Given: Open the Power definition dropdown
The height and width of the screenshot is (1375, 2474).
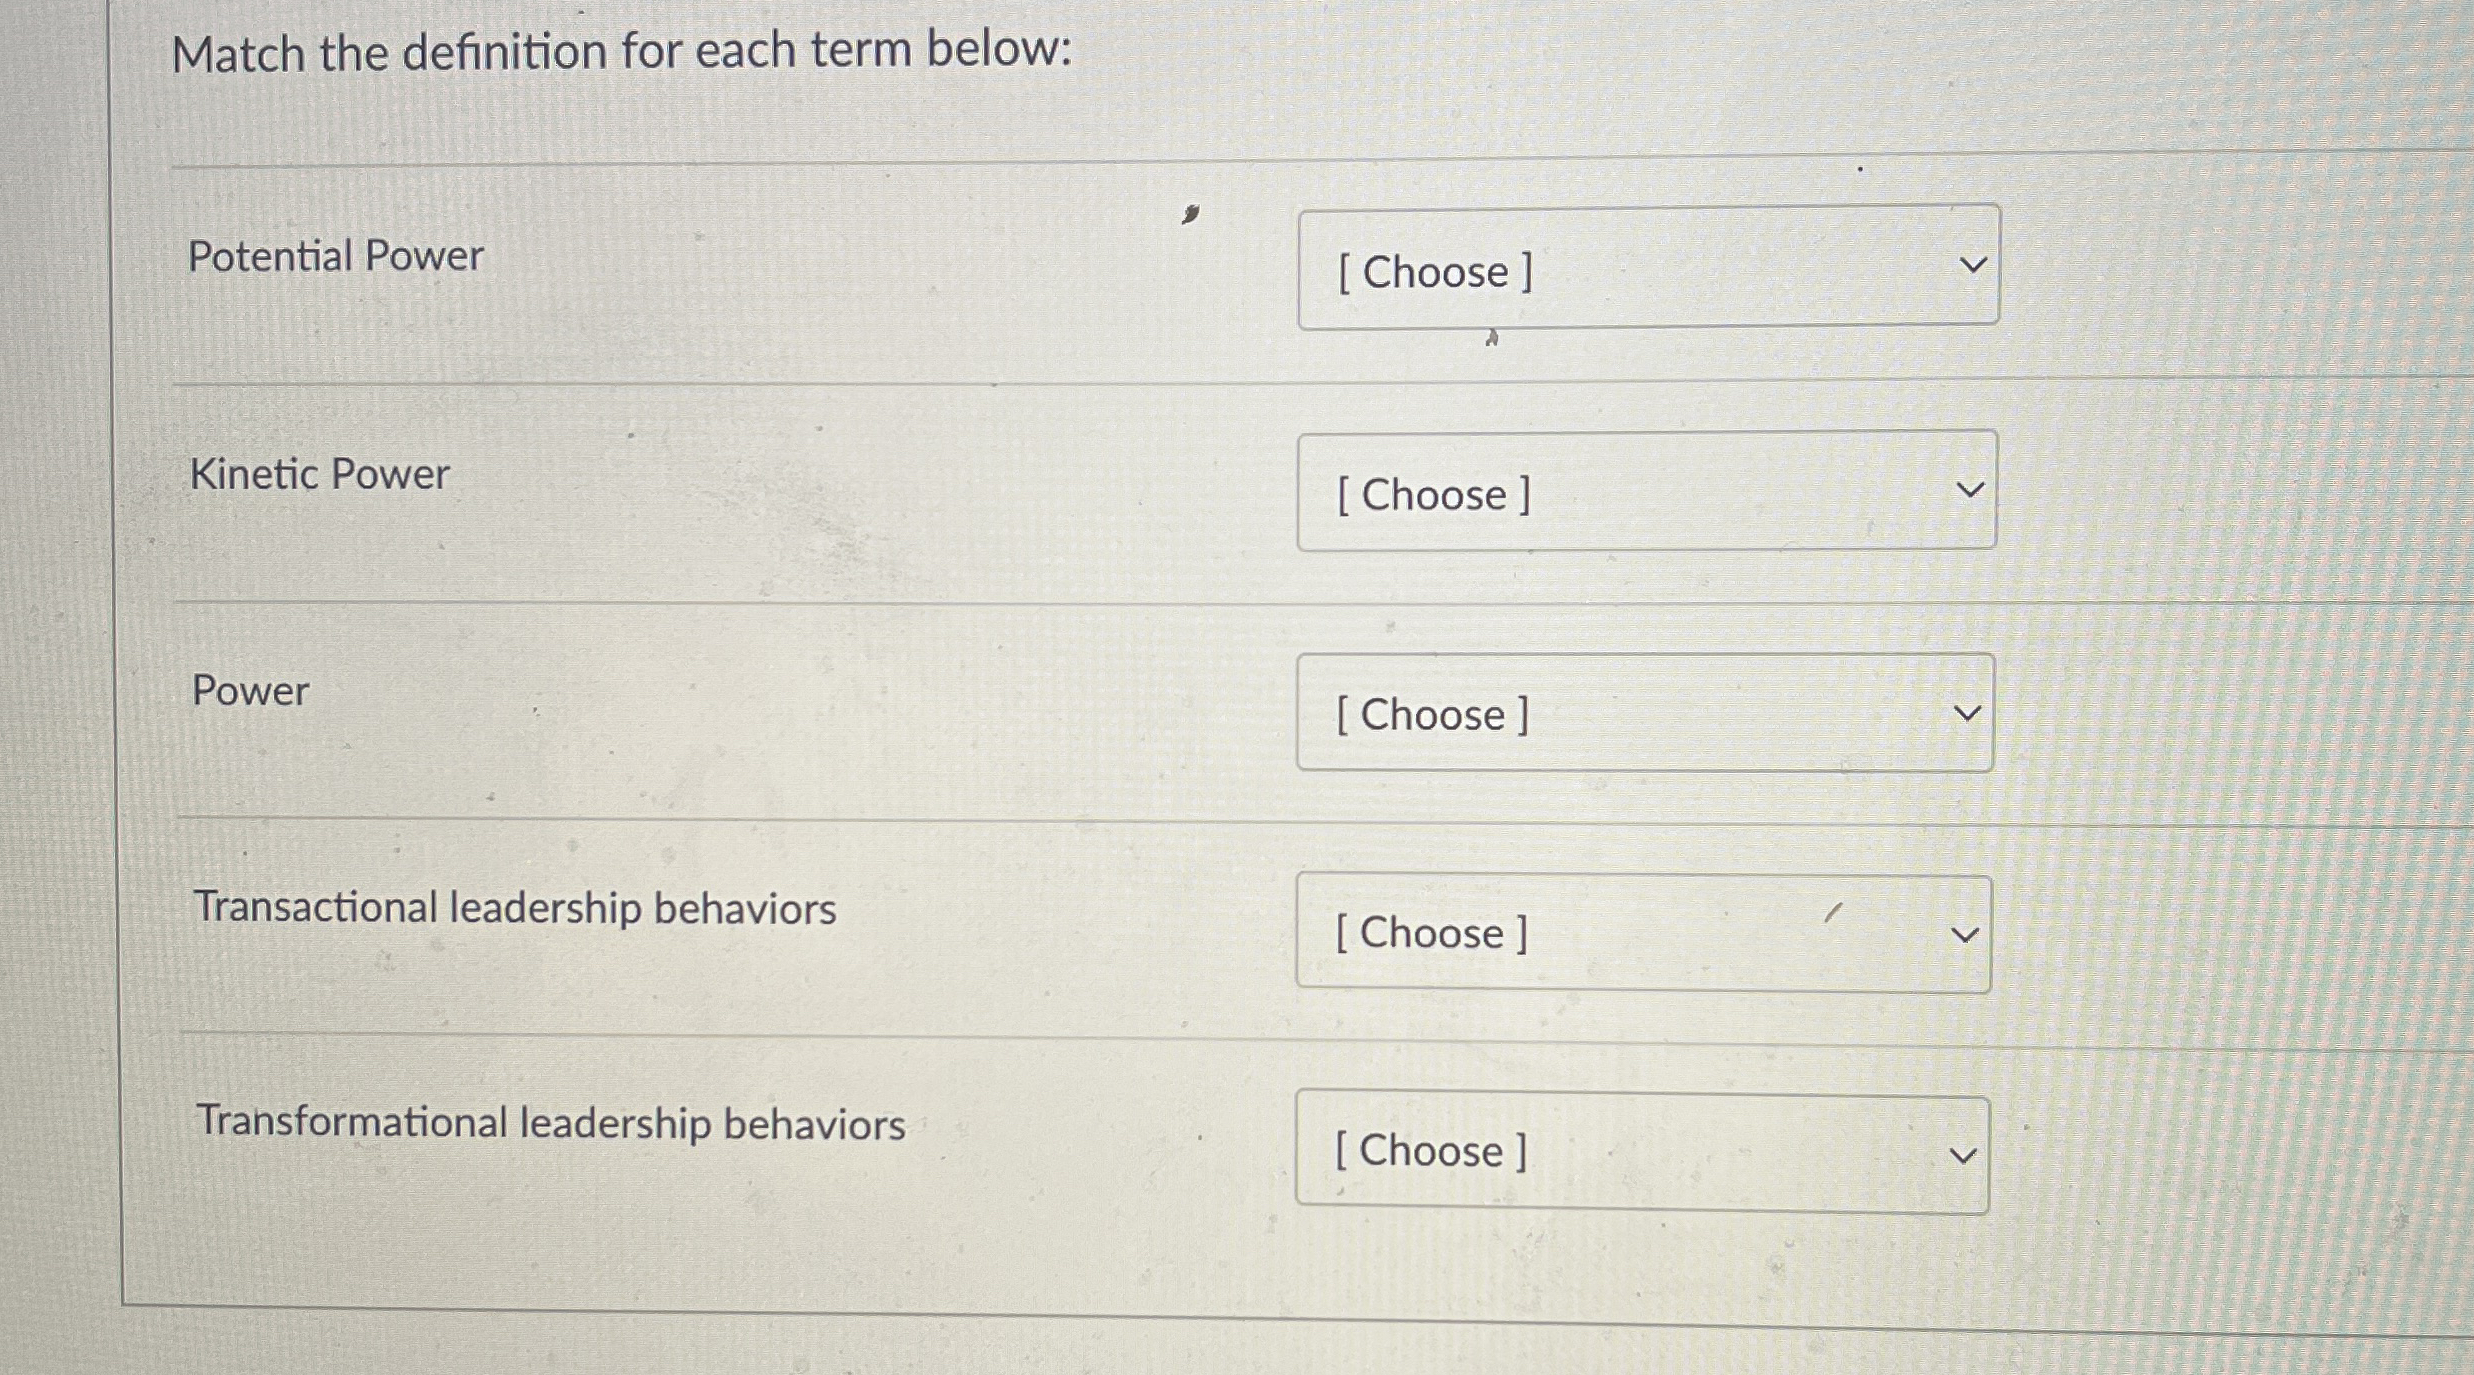Looking at the screenshot, I should pyautogui.click(x=1643, y=711).
